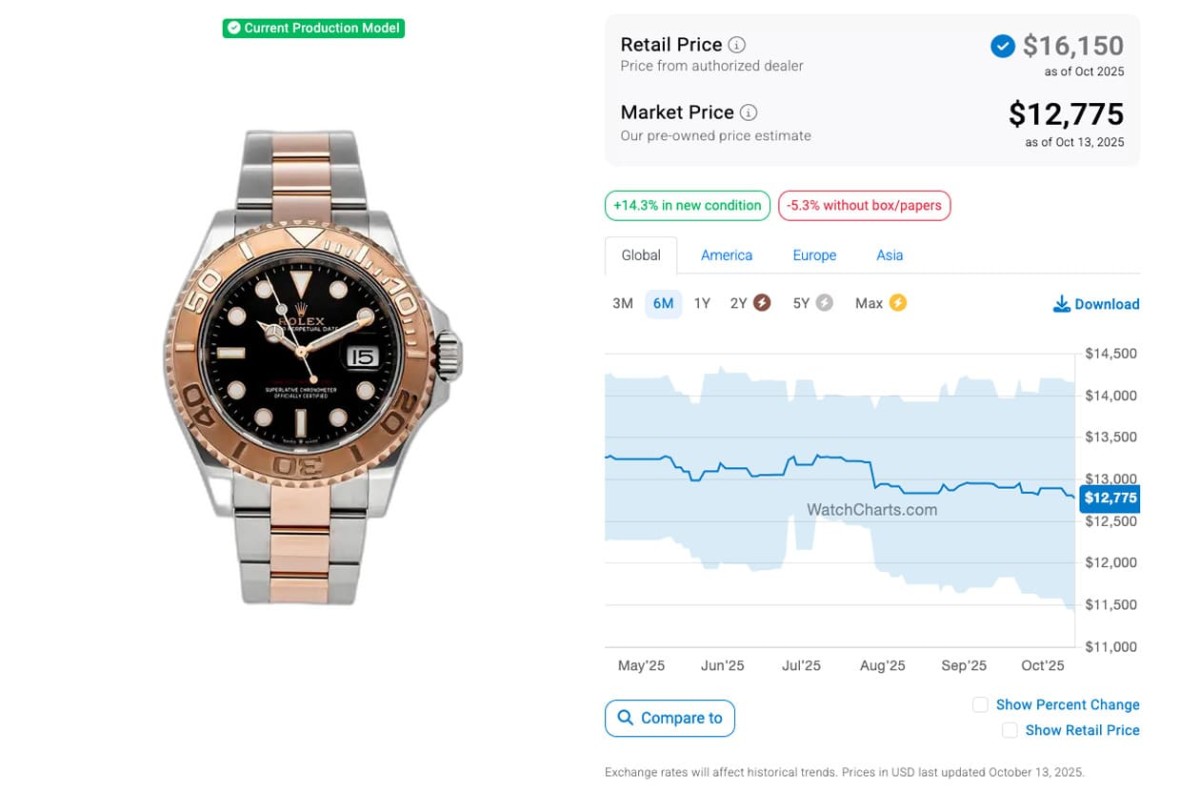Viewport: 1200px width, 794px height.
Task: Open the Asia region tab
Action: [890, 255]
